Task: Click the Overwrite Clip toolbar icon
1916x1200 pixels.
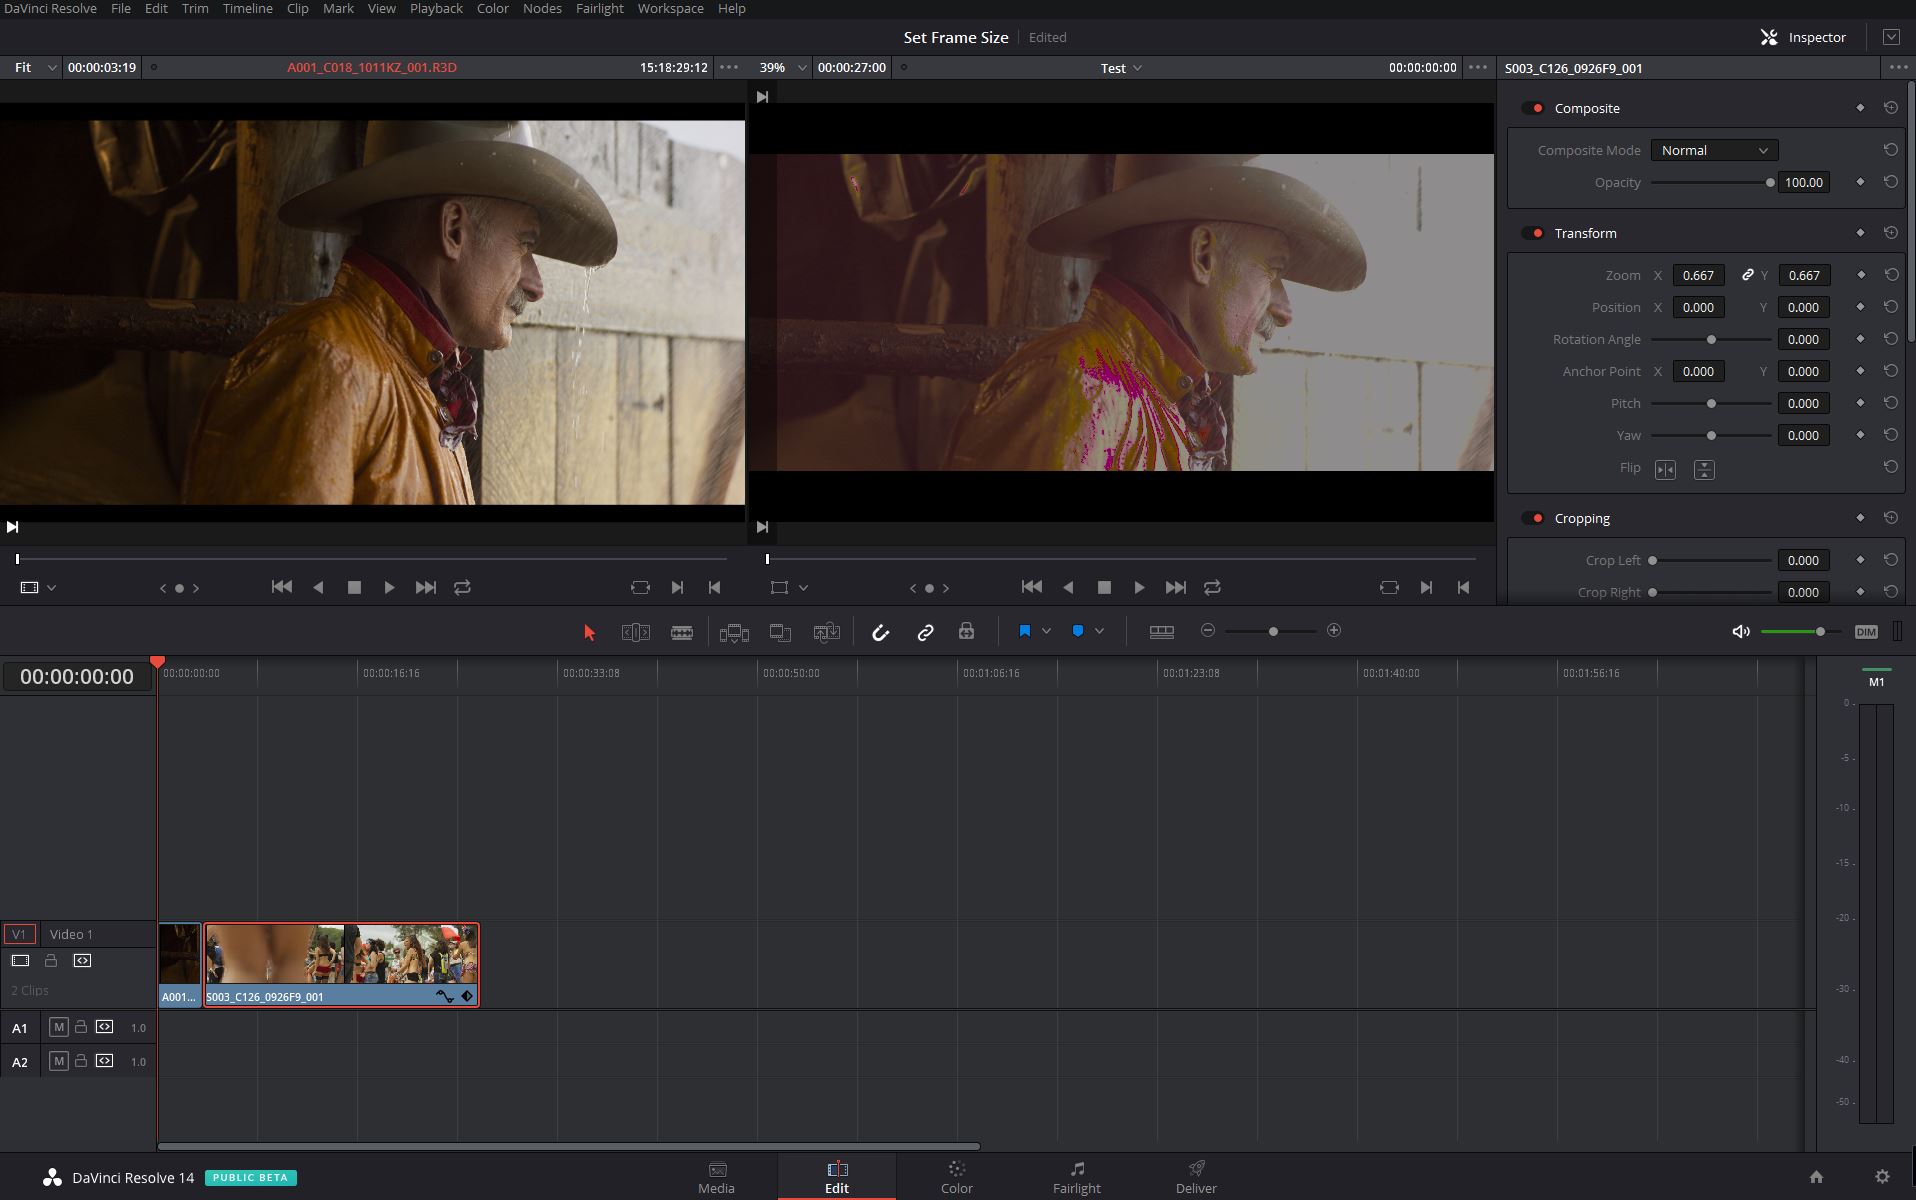Action: click(x=780, y=632)
